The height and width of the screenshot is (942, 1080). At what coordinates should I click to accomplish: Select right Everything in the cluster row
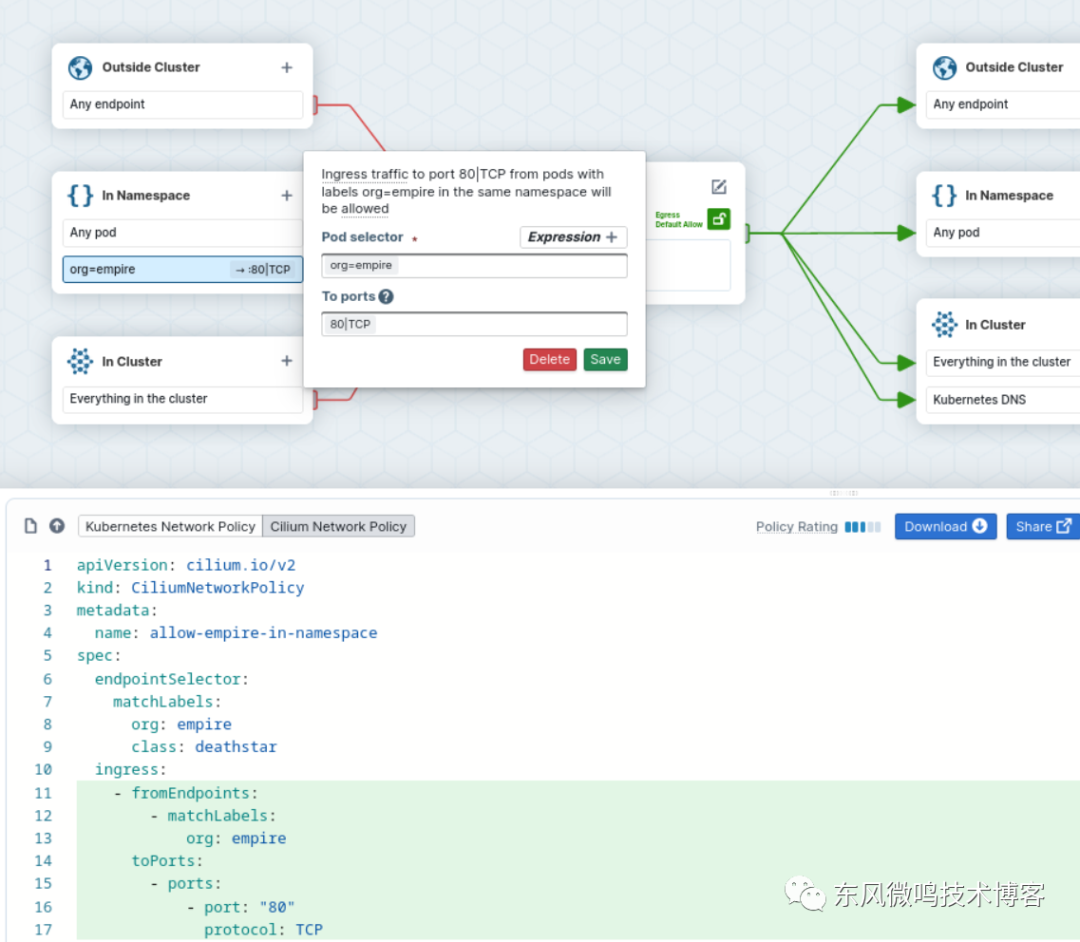1003,362
